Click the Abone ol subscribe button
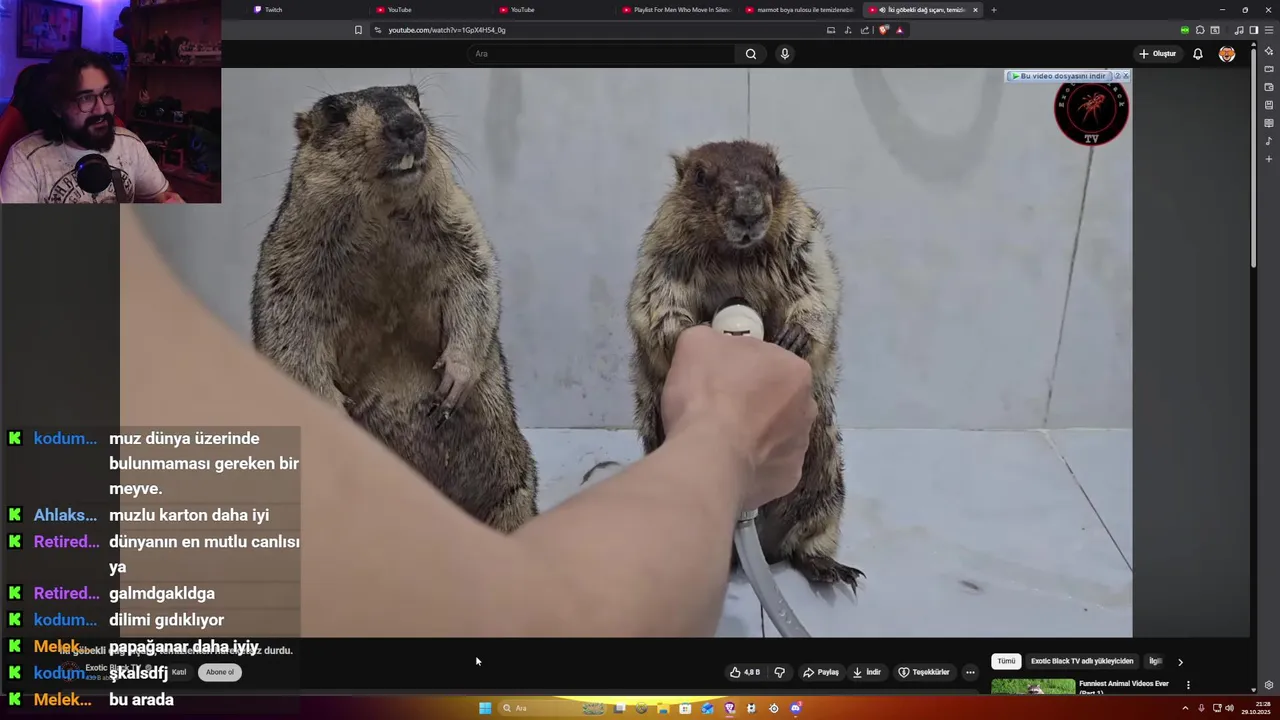 tap(220, 672)
